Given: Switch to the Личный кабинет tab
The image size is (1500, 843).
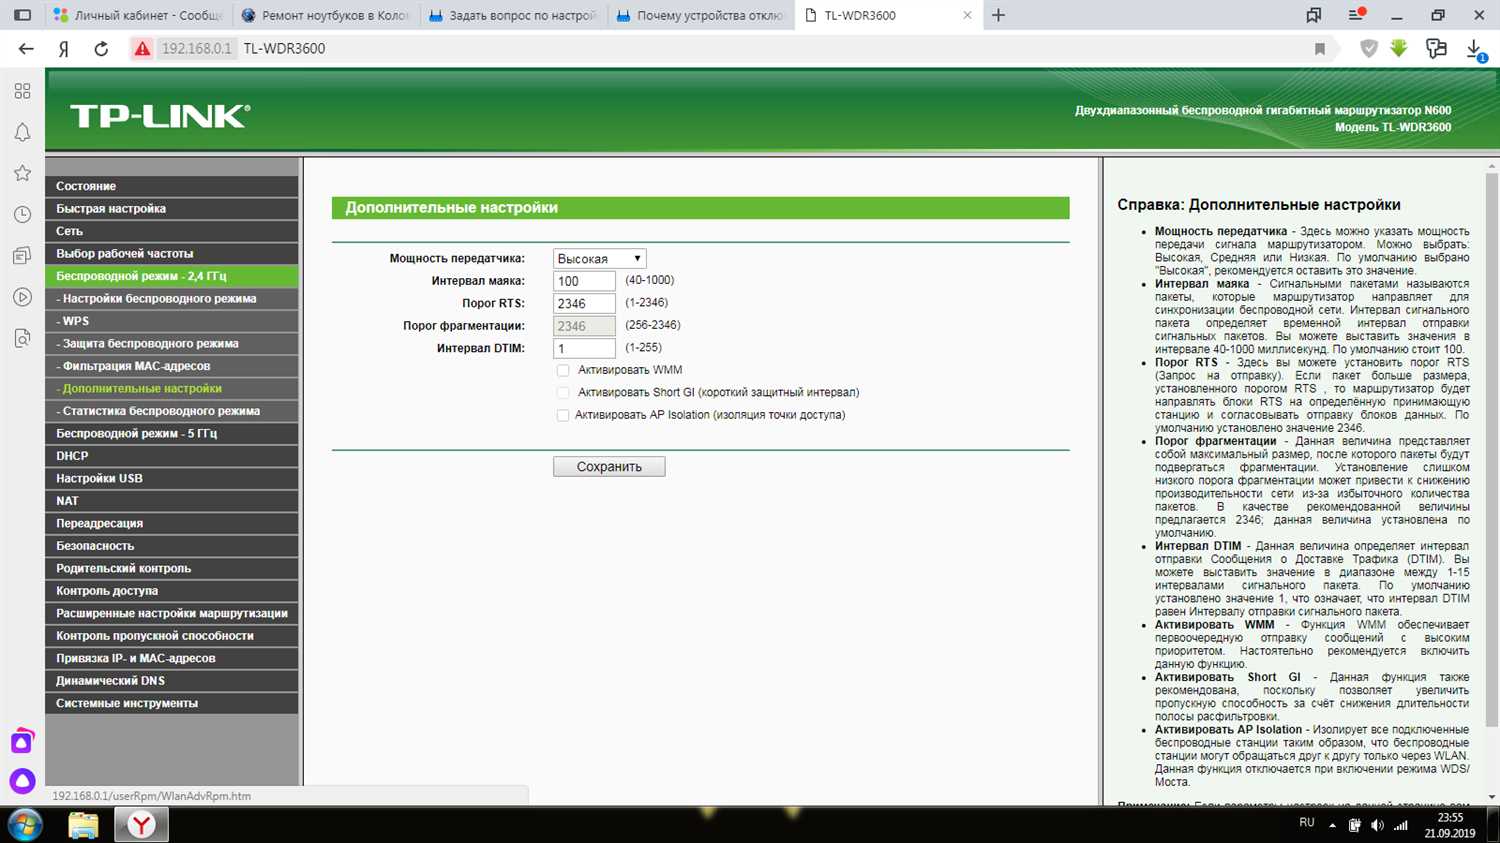Looking at the screenshot, I should click(x=139, y=15).
